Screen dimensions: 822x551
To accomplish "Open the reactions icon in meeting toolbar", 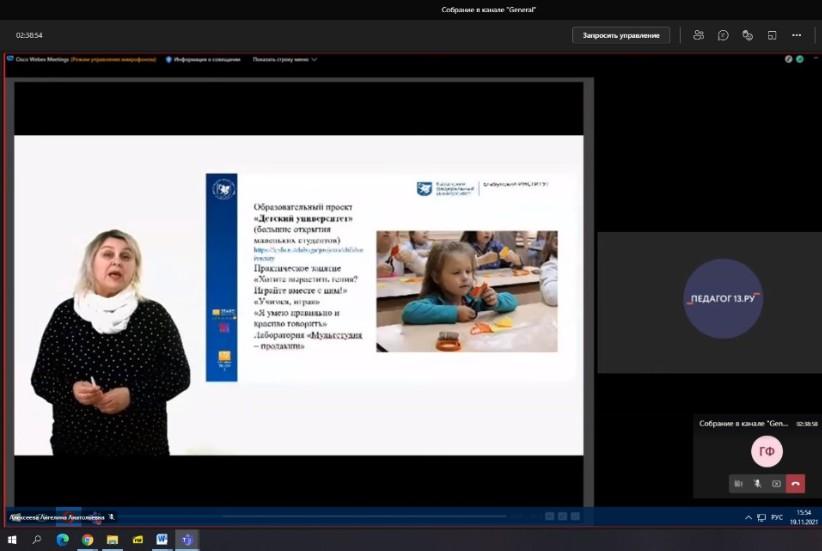I will 747,35.
